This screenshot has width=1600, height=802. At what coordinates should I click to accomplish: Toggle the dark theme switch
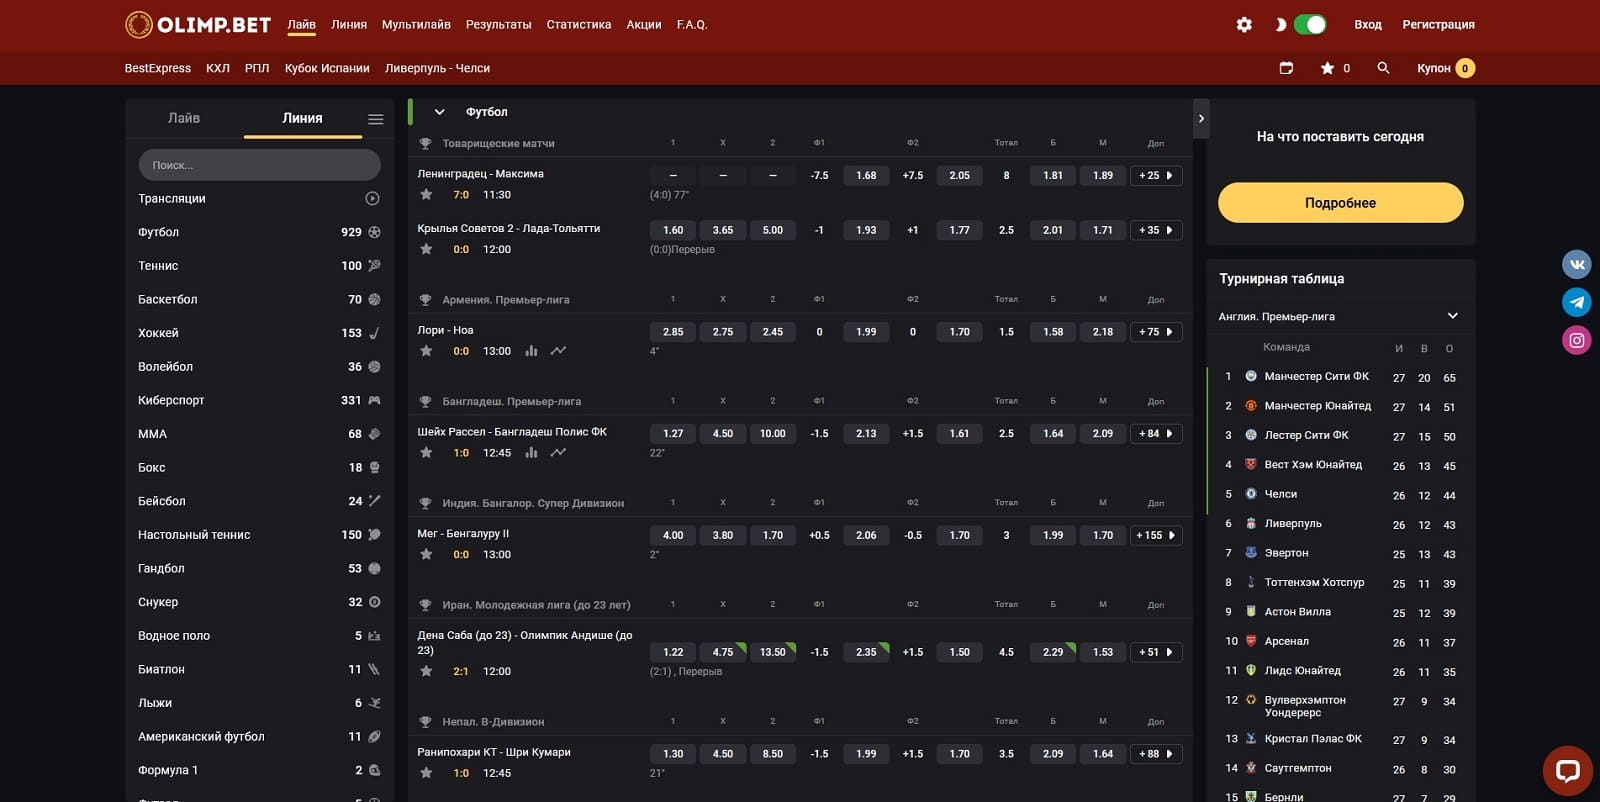(1309, 25)
